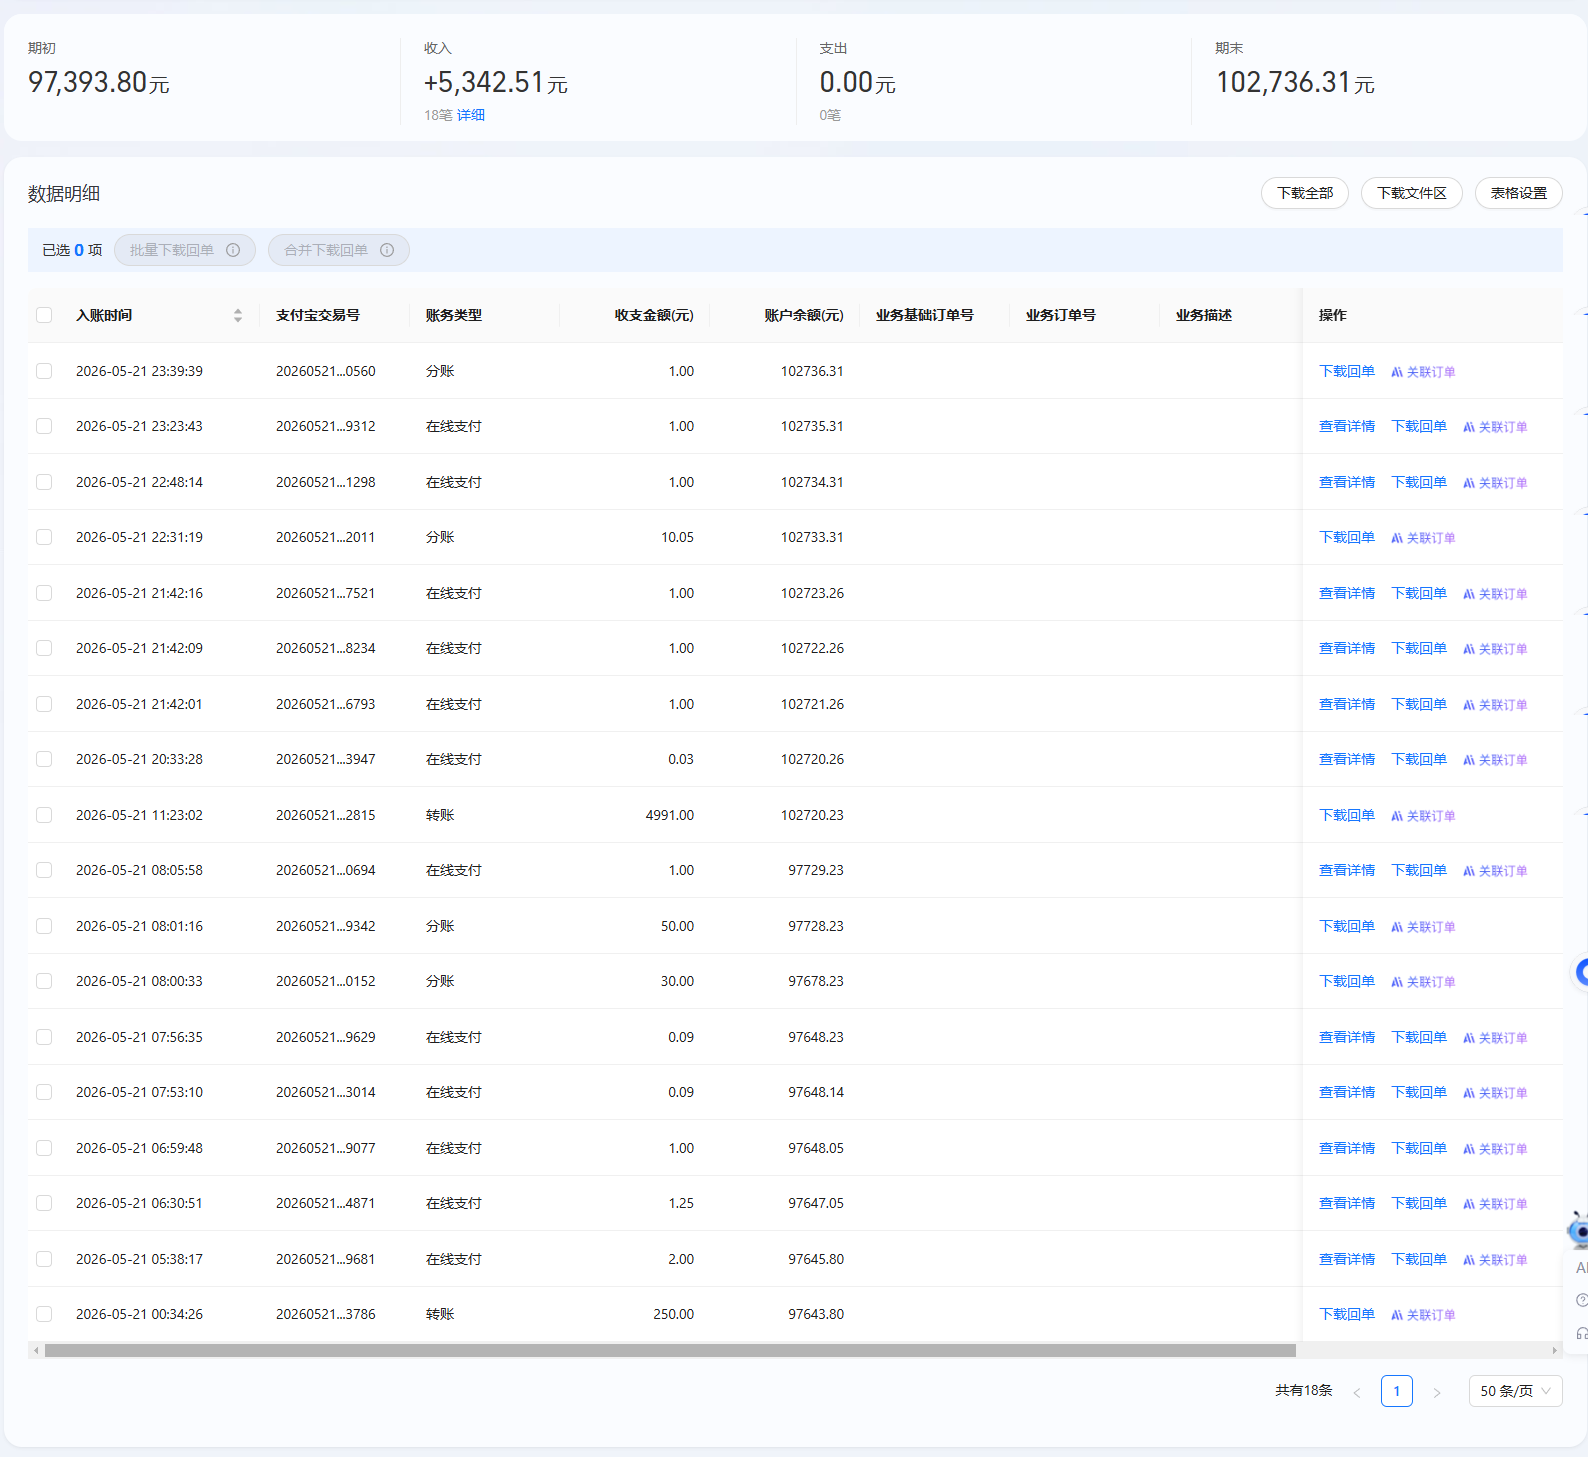Click the horizontal table scrollbar thumb
This screenshot has width=1588, height=1457.
(670, 1350)
